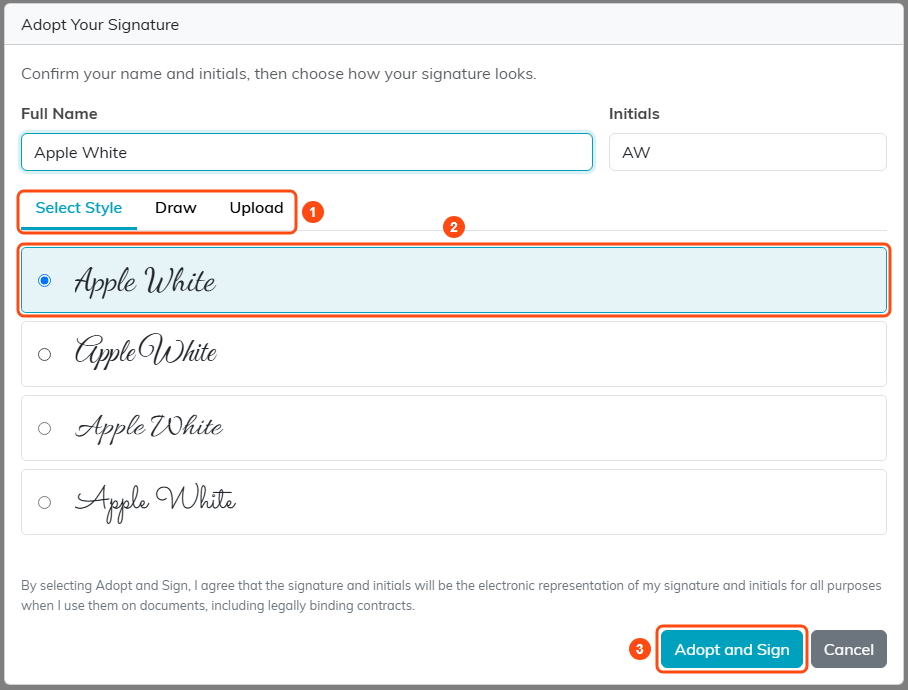Click the Full Name input field
The width and height of the screenshot is (908, 690).
pyautogui.click(x=307, y=152)
